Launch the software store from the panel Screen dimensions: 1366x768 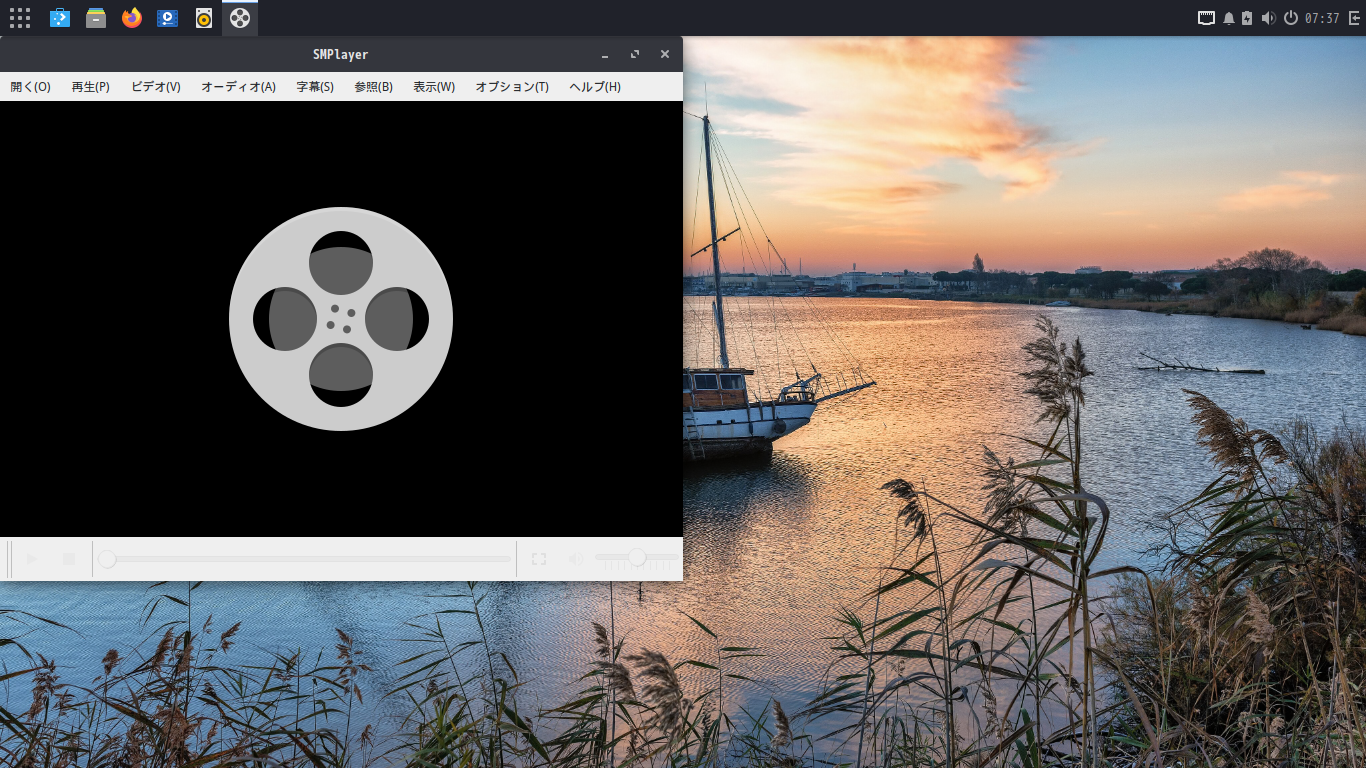pos(60,18)
